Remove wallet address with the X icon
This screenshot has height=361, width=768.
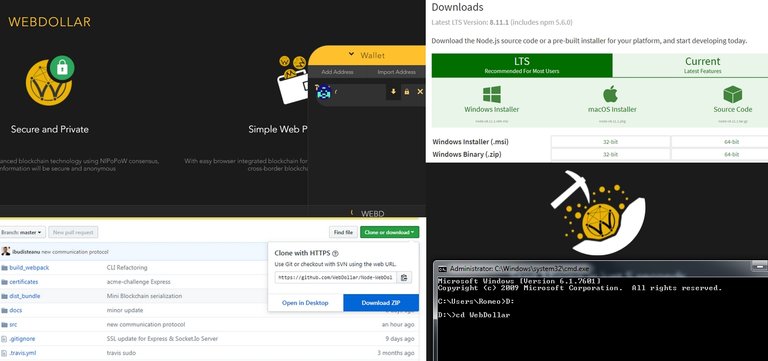point(420,92)
